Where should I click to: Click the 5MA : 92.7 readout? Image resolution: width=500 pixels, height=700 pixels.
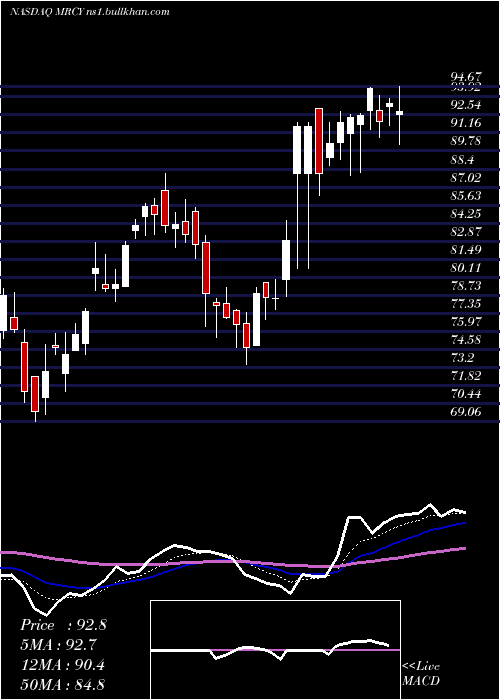coord(58,645)
